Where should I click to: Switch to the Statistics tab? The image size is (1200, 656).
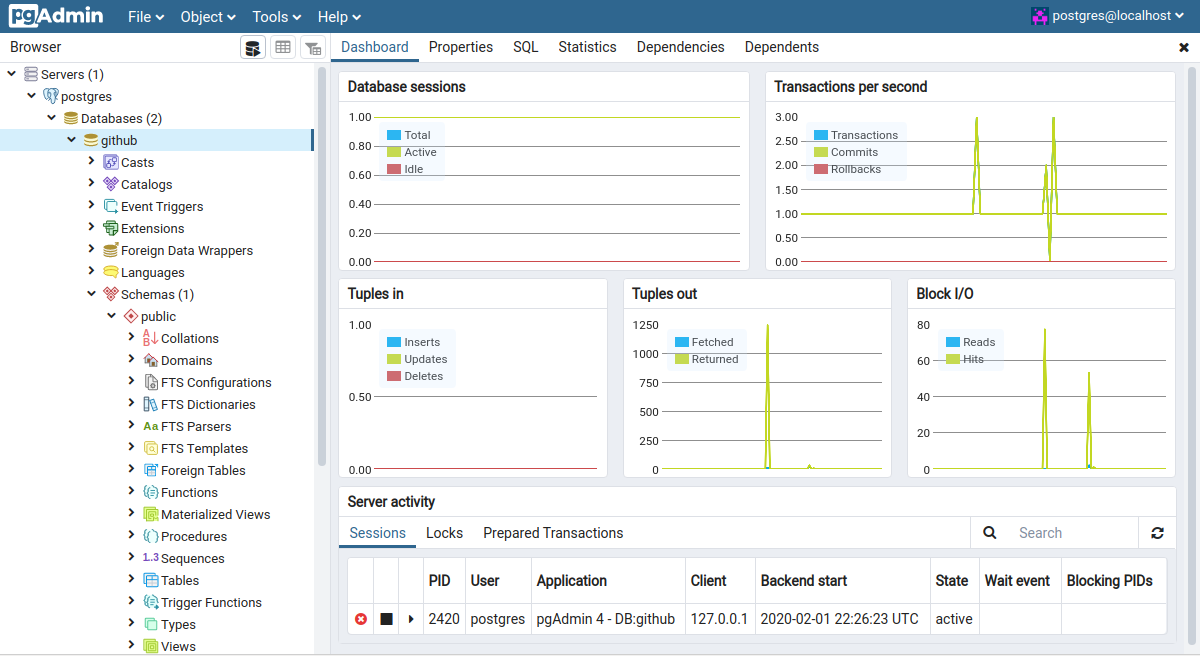tap(587, 47)
